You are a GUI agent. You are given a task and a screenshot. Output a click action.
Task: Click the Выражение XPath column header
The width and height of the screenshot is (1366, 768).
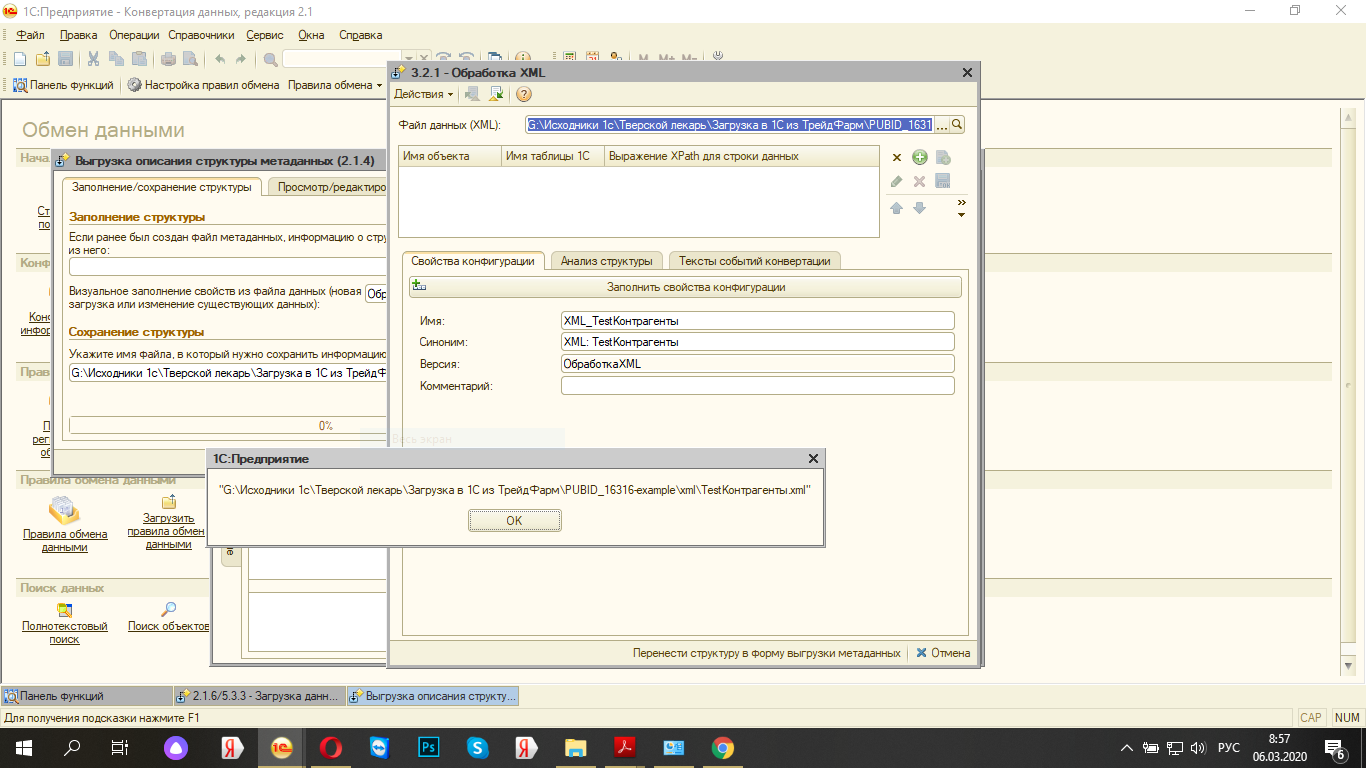coord(741,156)
